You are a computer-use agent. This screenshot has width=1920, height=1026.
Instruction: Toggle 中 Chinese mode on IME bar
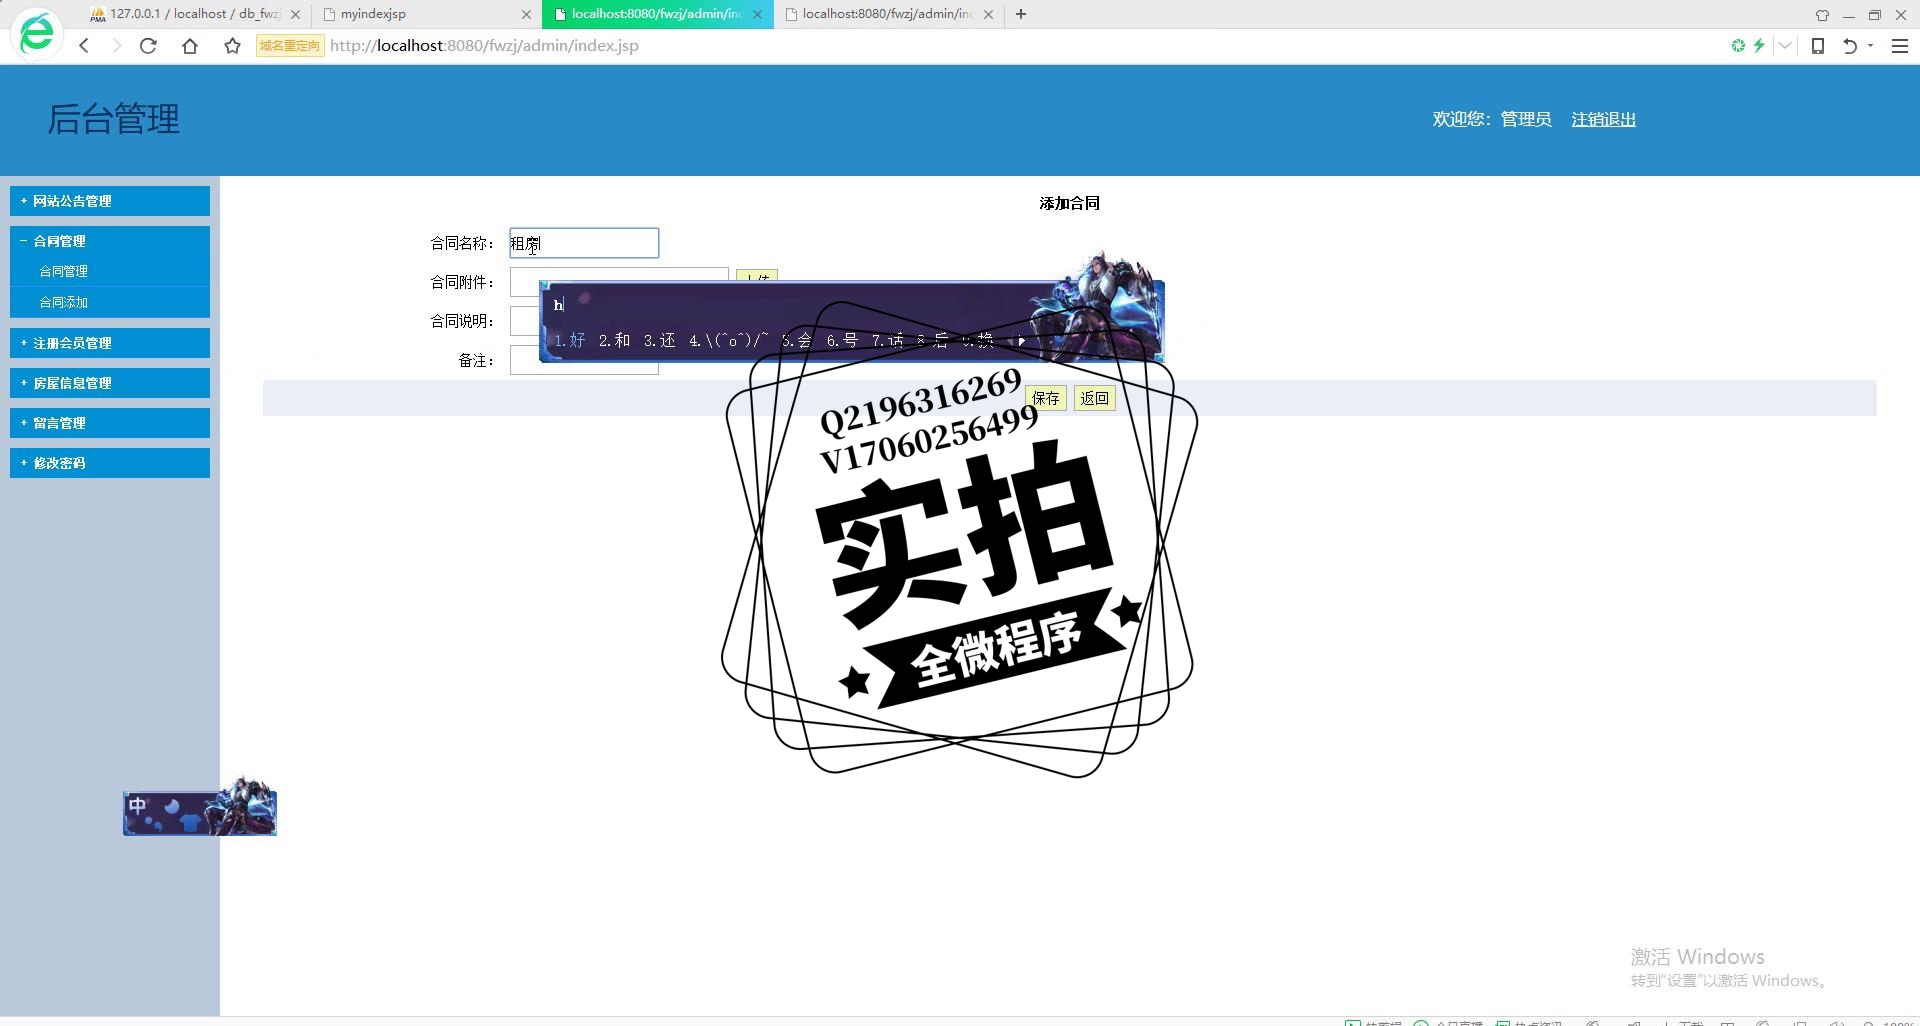(138, 805)
